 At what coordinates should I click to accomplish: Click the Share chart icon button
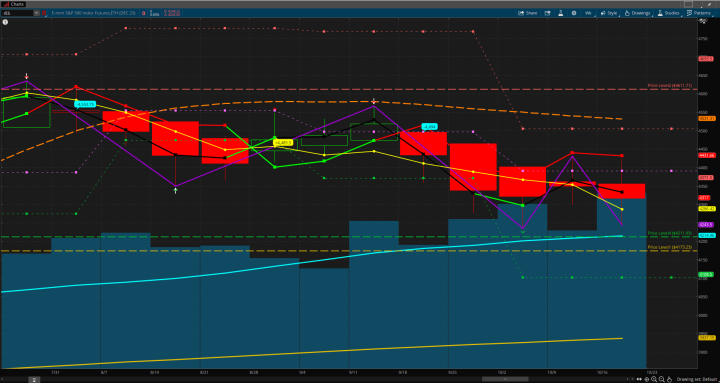[528, 13]
